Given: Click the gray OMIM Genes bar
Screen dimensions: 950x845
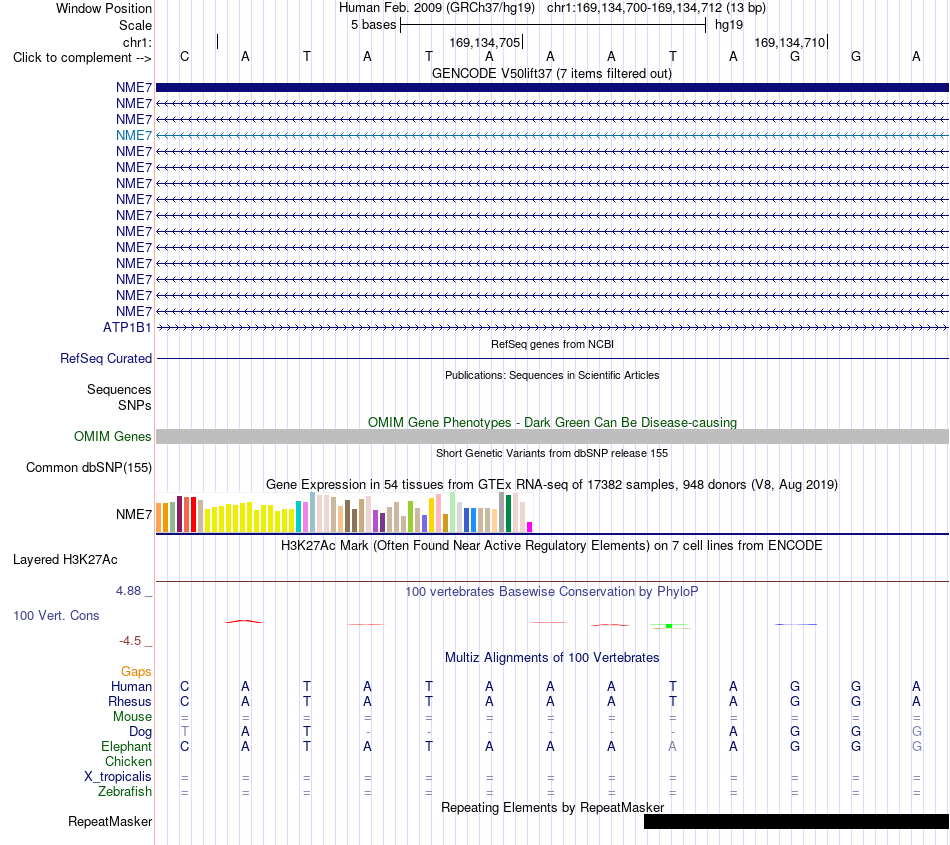Looking at the screenshot, I should [x=552, y=436].
